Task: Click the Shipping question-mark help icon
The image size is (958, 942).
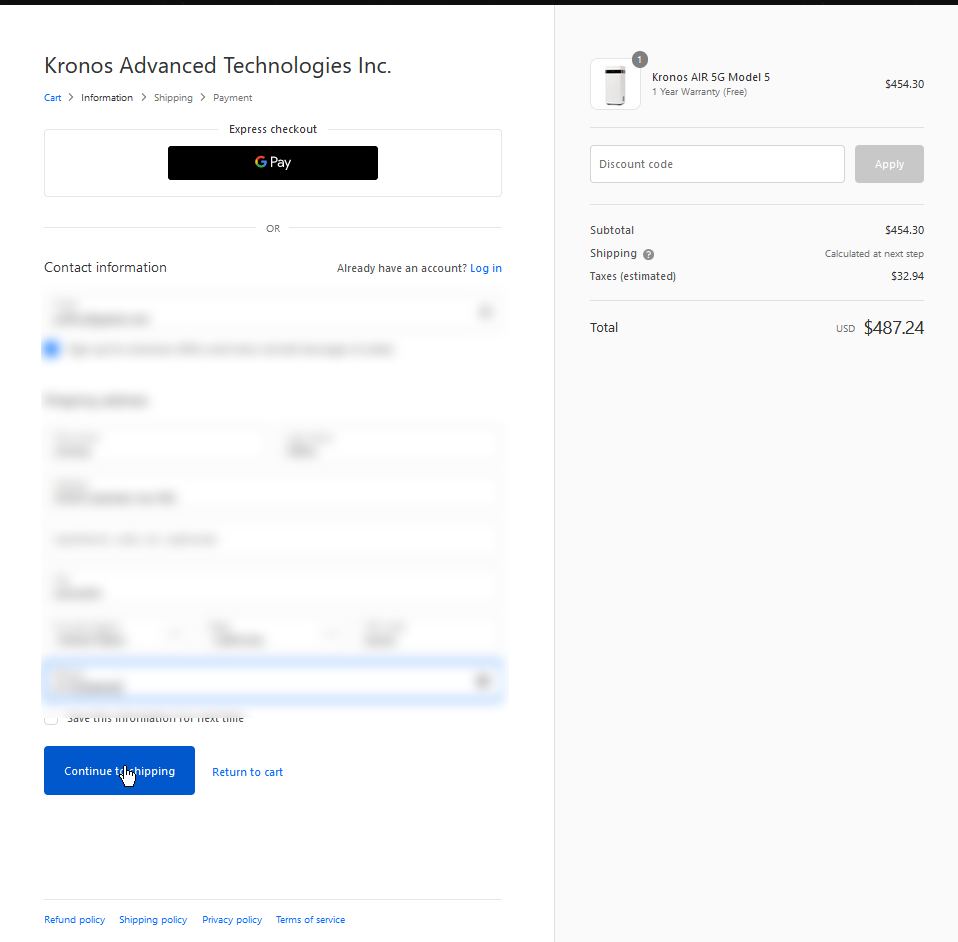Action: coord(648,254)
